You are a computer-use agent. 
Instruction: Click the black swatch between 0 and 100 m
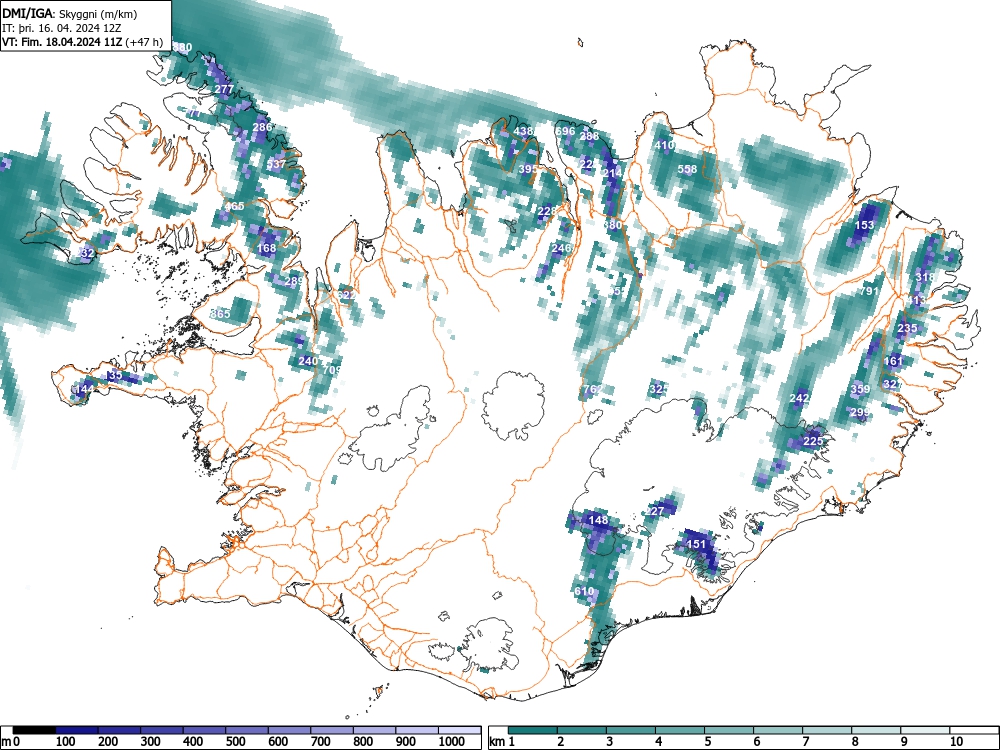(34, 730)
